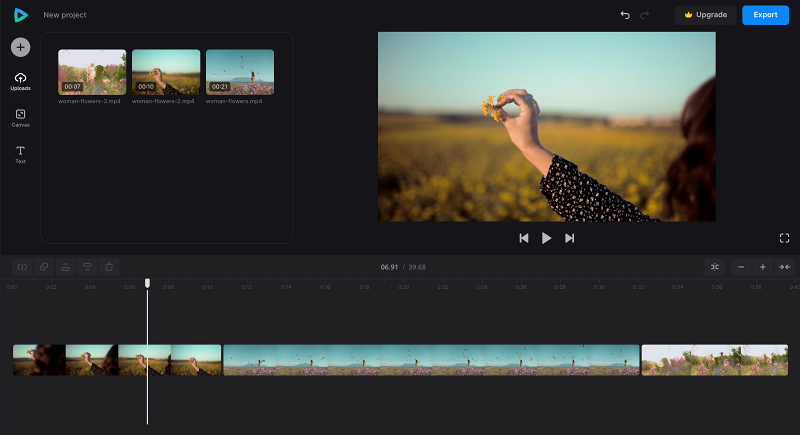Screen dimensions: 800x435
Task: Select woman-flowers-3.mp4 thumbnail
Action: [x=92, y=72]
